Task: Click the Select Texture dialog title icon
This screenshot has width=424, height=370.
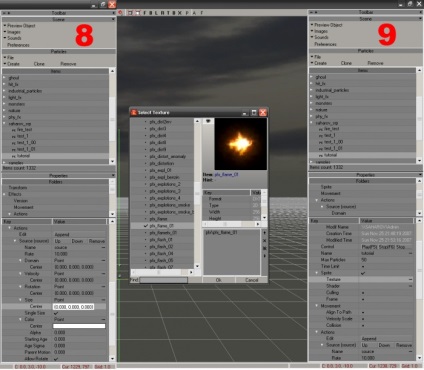Action: tap(134, 112)
